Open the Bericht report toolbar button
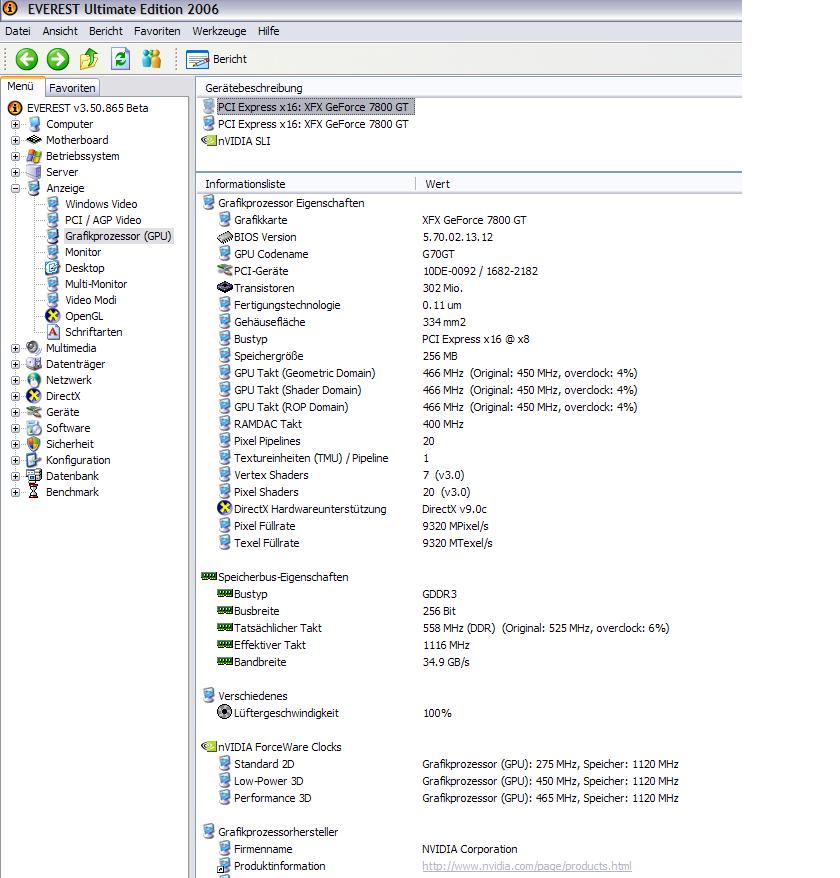840x878 pixels. tap(216, 59)
